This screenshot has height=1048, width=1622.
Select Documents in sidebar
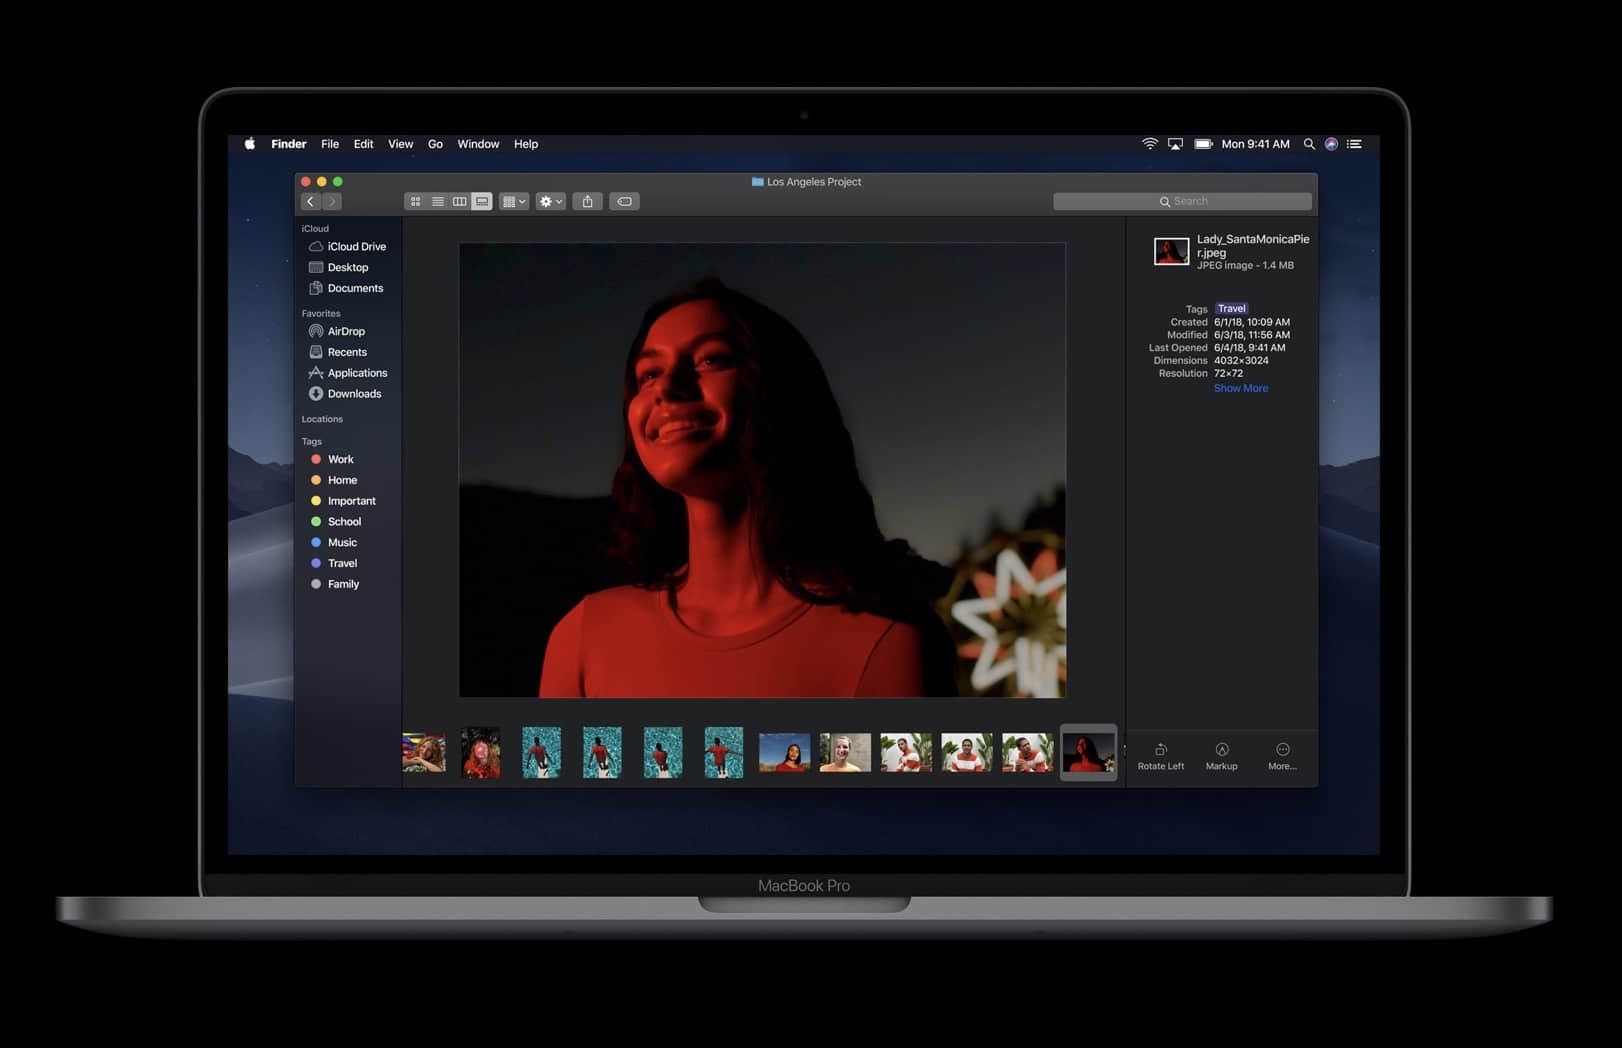point(348,289)
